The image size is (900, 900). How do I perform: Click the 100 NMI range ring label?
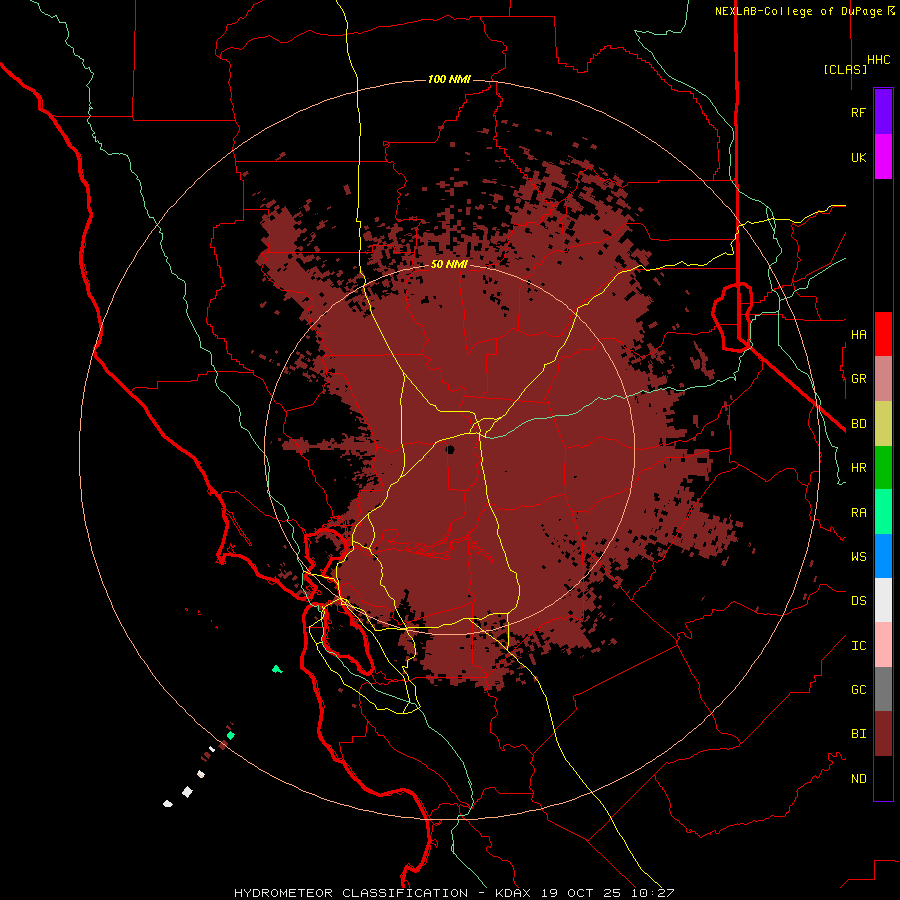click(449, 79)
